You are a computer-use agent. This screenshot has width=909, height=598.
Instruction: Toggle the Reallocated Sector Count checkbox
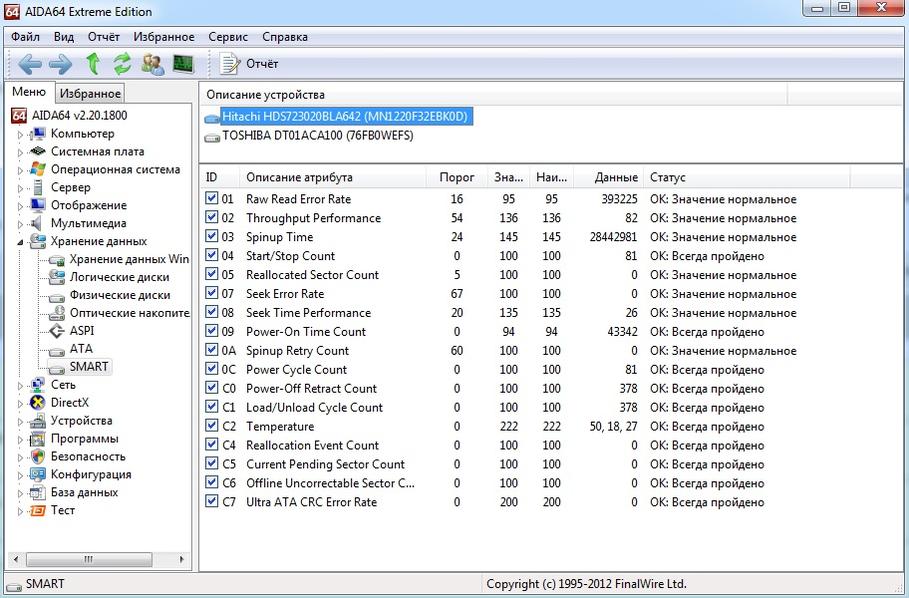point(212,275)
